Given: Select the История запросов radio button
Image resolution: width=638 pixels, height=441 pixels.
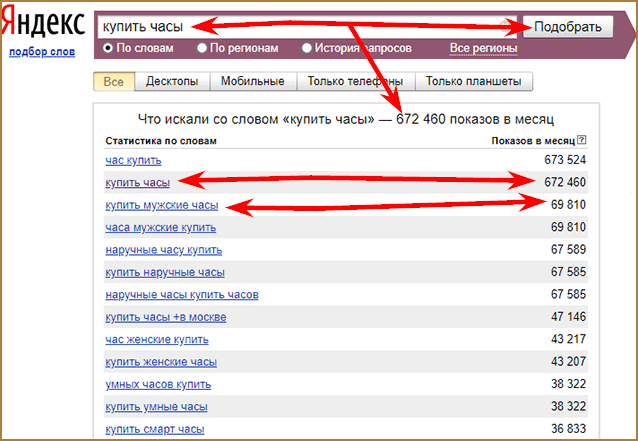Looking at the screenshot, I should [x=307, y=48].
